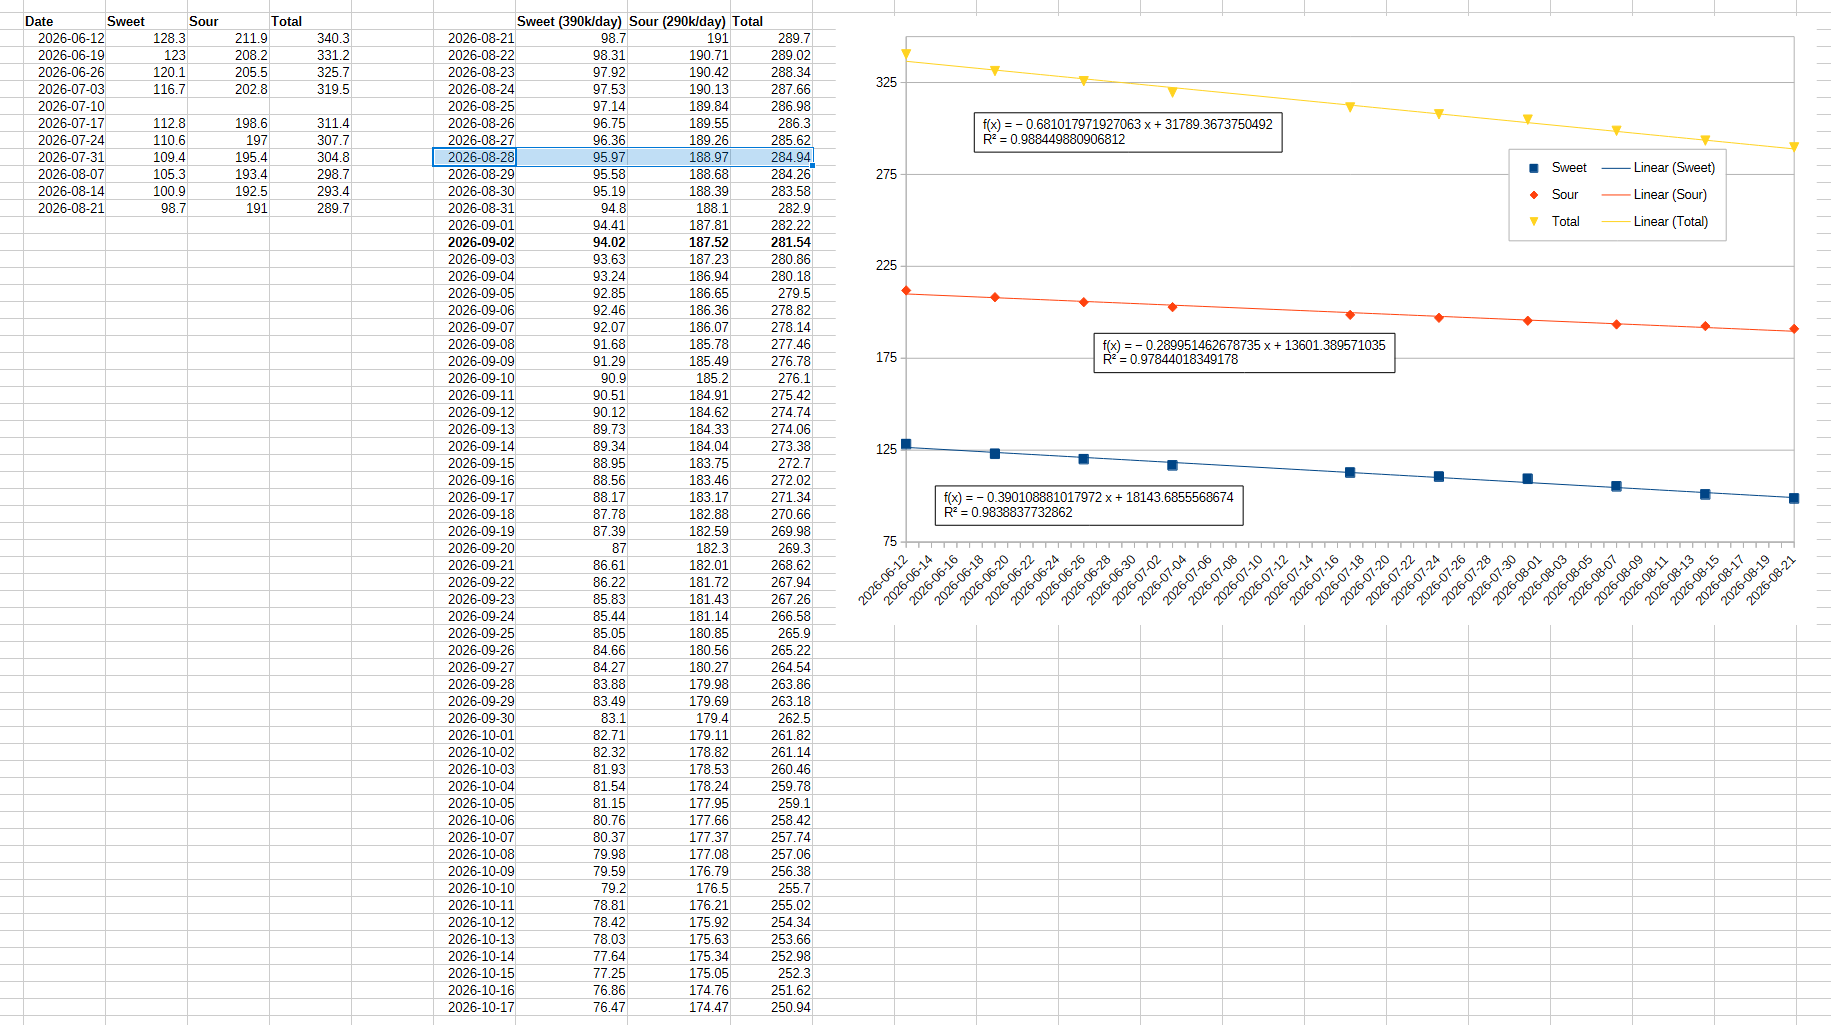Select the cell containing 211.9
Screen dimensions: 1831x1025
point(228,38)
